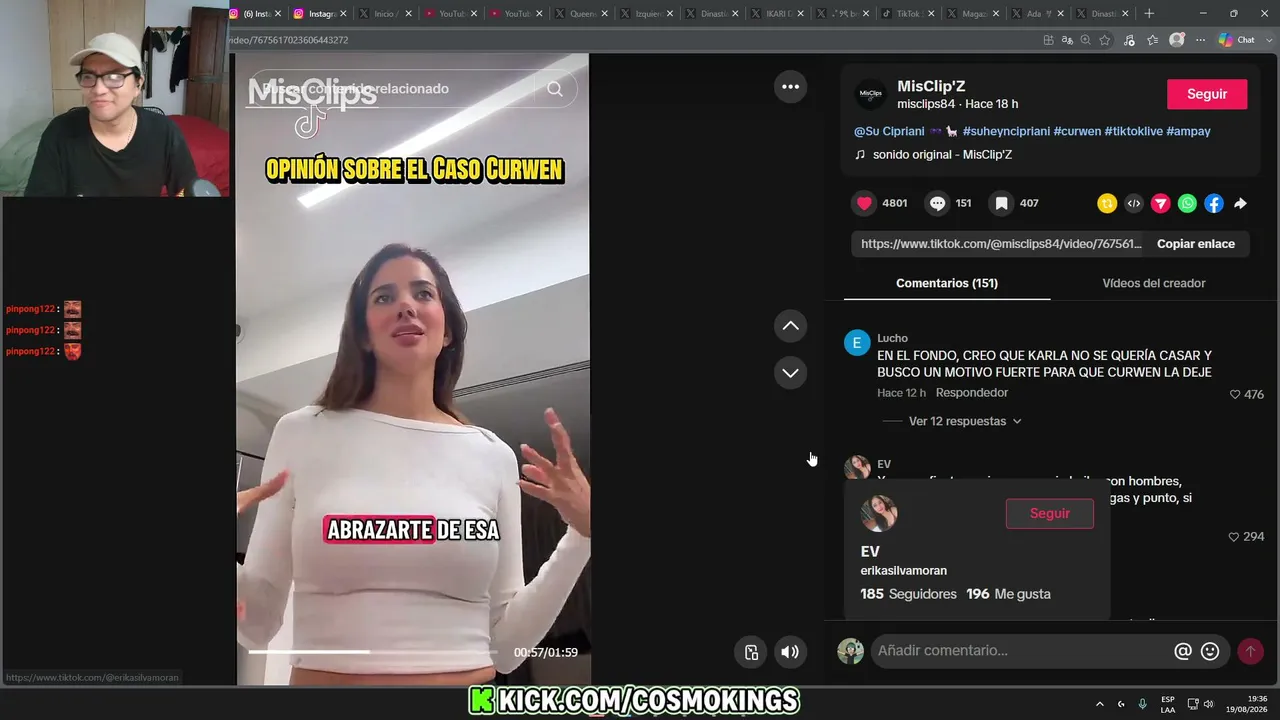The image size is (1280, 720).
Task: Open the erikasilvamoran username in hover card
Action: point(904,571)
